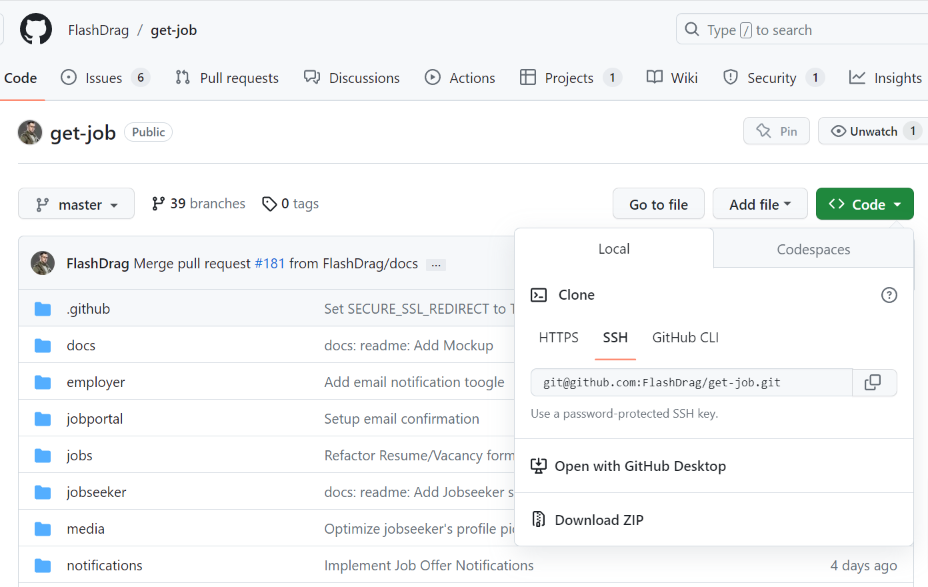Toggle the green Code dropdown button
928x587 pixels.
[x=865, y=204]
